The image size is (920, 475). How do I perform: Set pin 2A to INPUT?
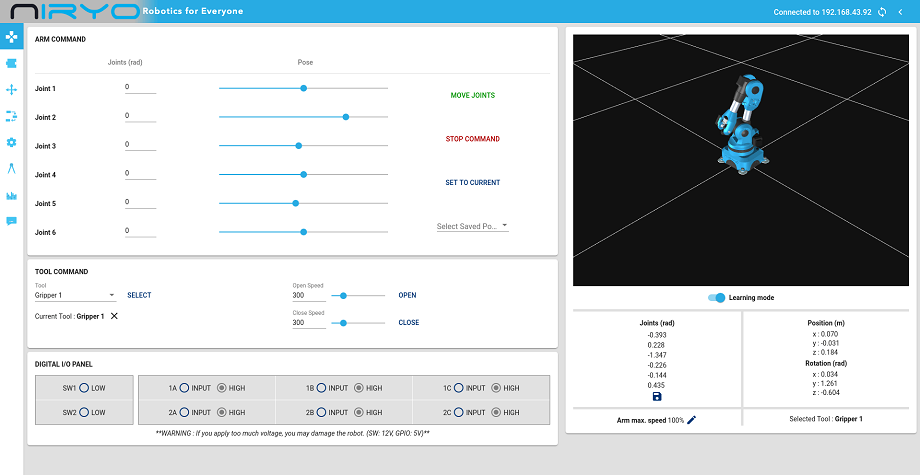(184, 412)
